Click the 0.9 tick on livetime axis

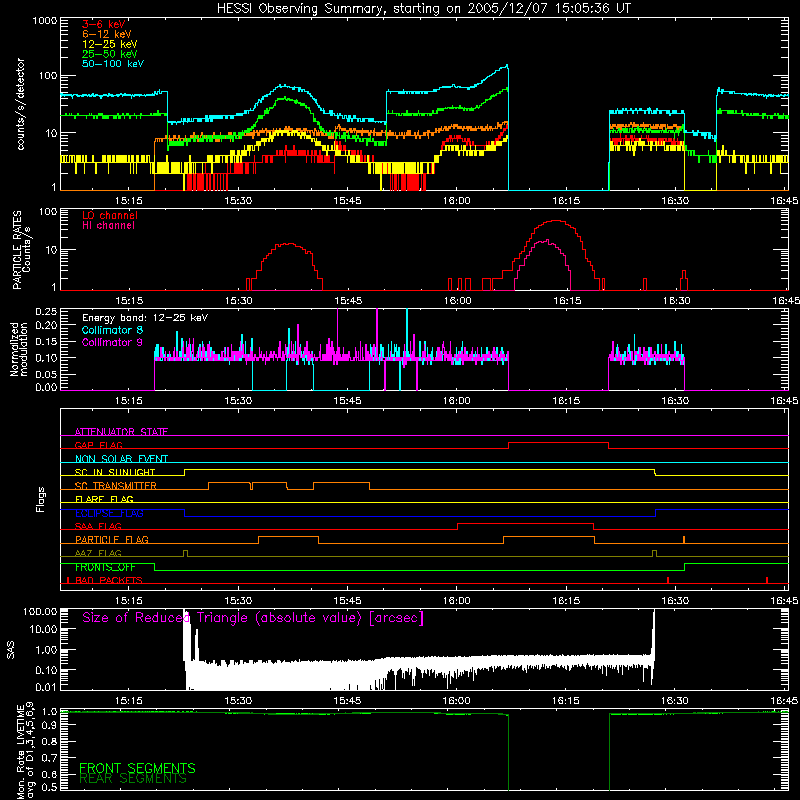(x=49, y=726)
